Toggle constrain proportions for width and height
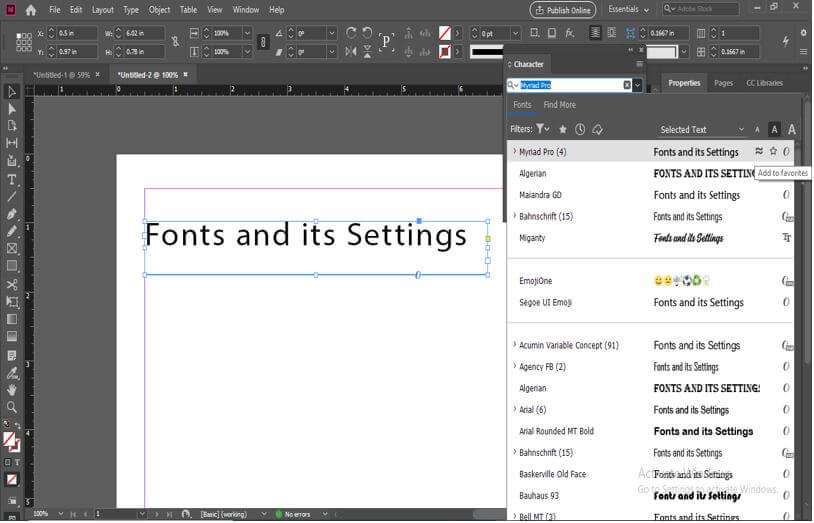Image resolution: width=814 pixels, height=523 pixels. [x=175, y=42]
